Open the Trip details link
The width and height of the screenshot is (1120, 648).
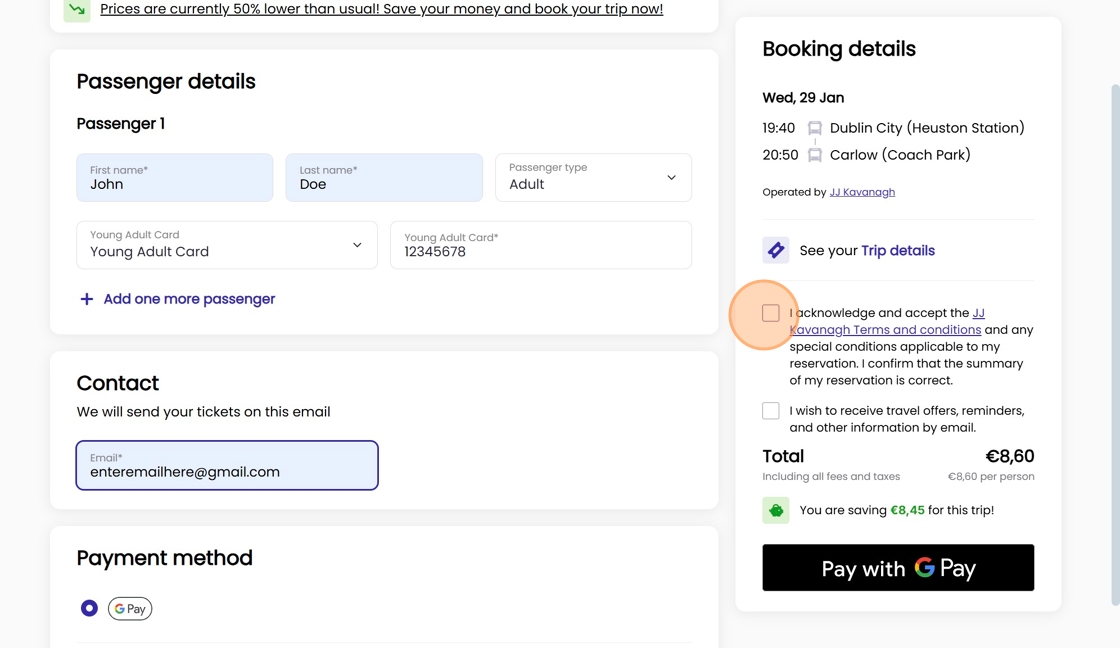pyautogui.click(x=898, y=250)
